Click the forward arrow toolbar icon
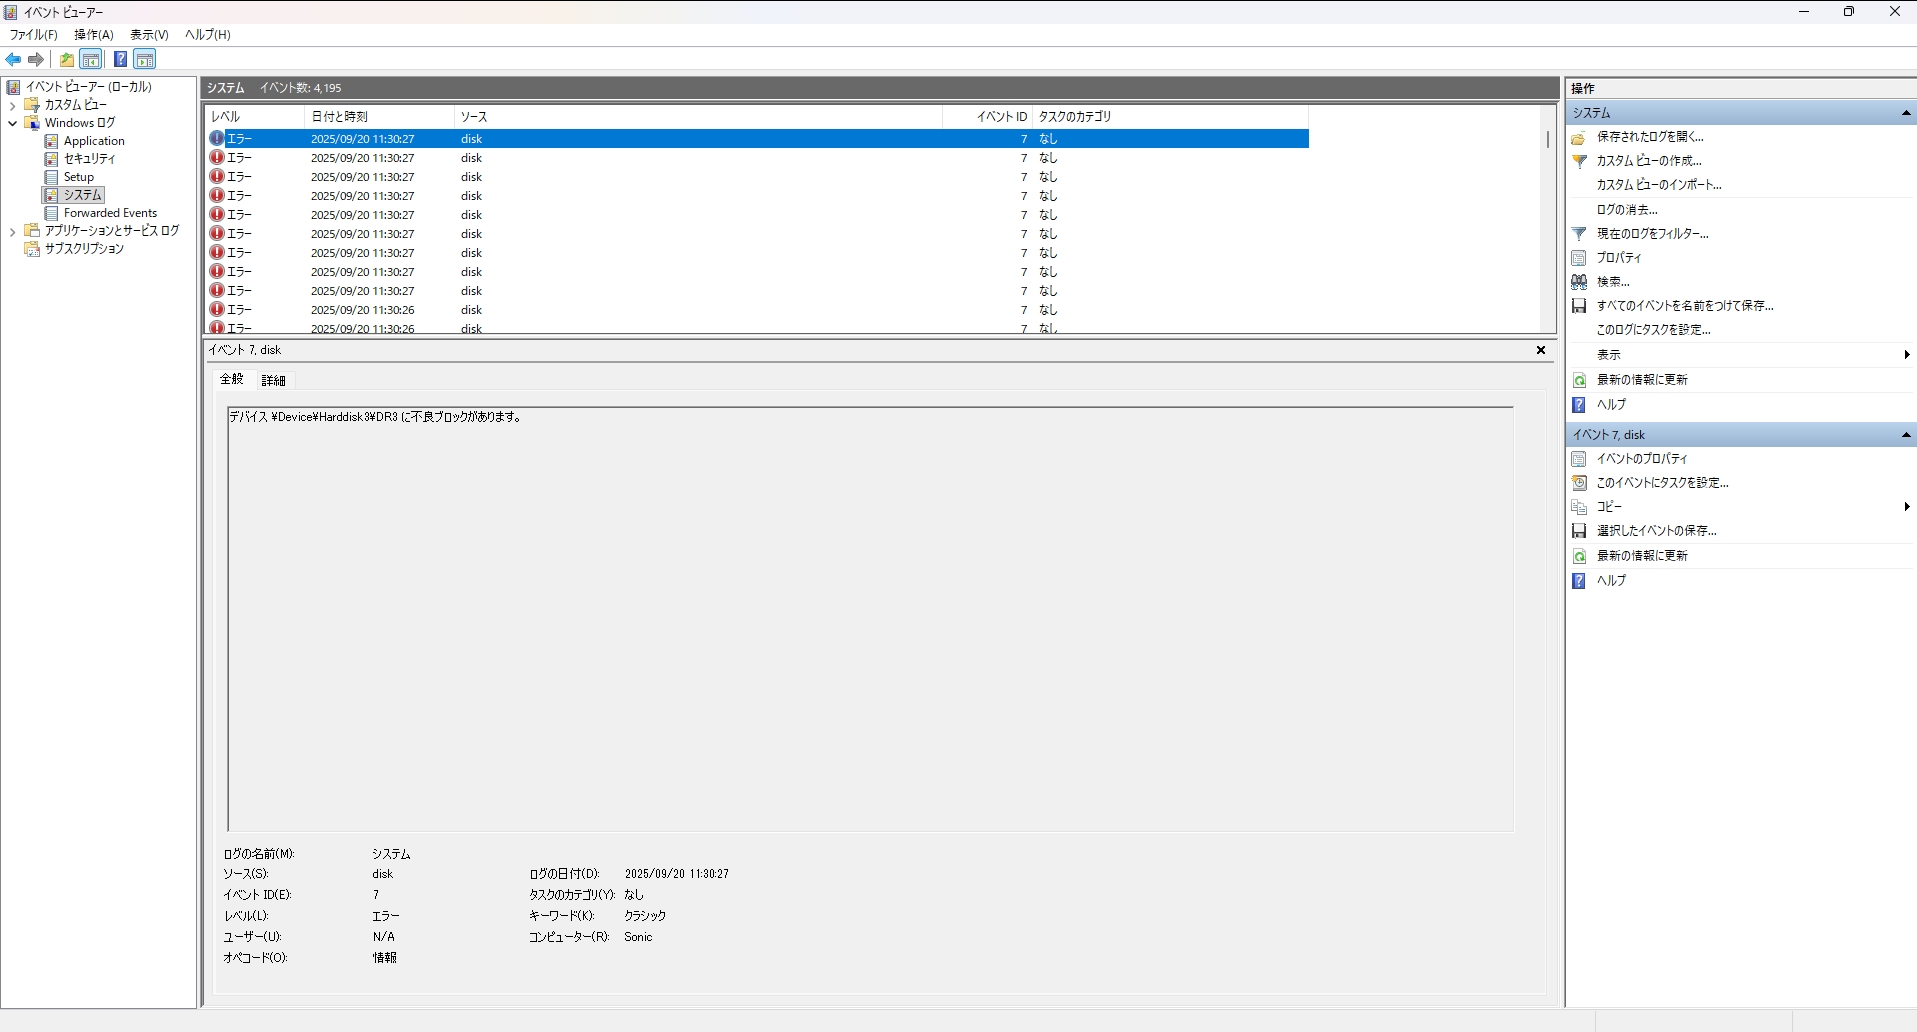The width and height of the screenshot is (1917, 1032). point(36,59)
